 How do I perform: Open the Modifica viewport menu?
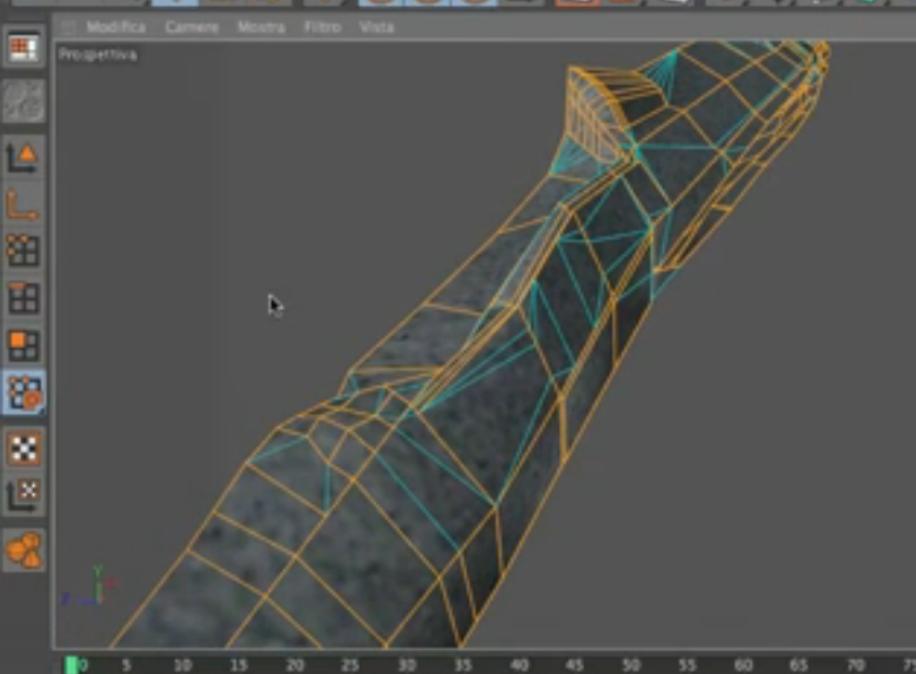(116, 27)
